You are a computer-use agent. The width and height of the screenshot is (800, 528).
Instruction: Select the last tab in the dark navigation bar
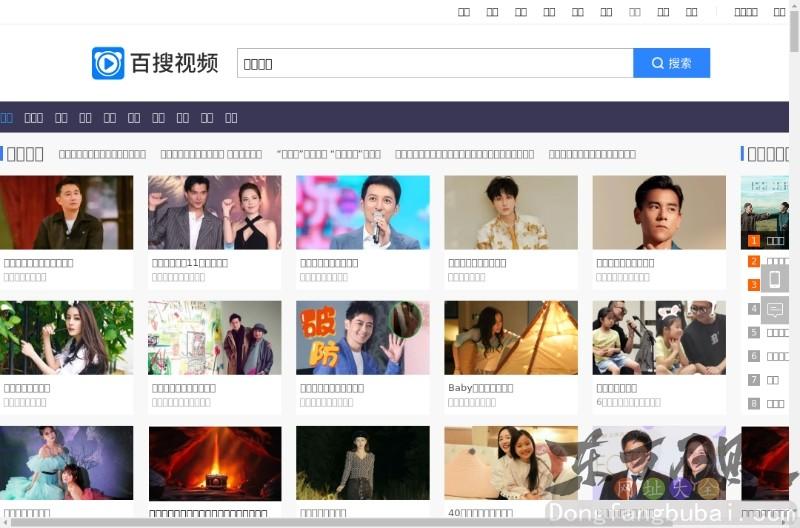(x=231, y=117)
